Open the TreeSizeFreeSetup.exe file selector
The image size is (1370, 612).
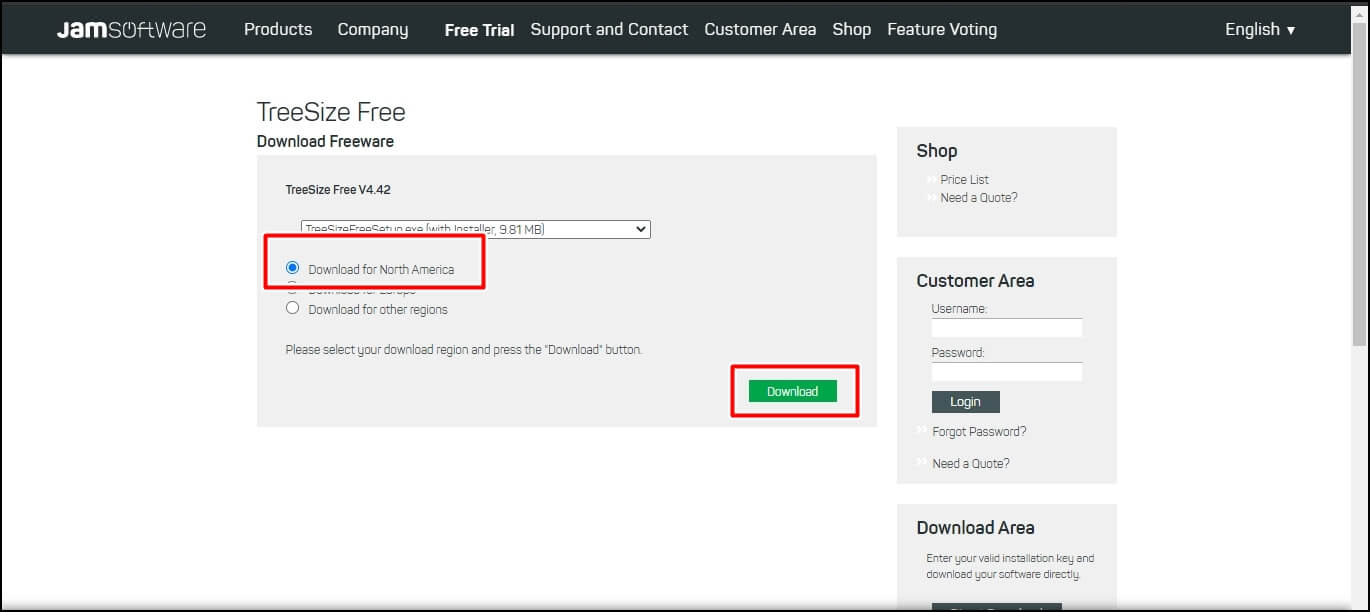[x=476, y=229]
